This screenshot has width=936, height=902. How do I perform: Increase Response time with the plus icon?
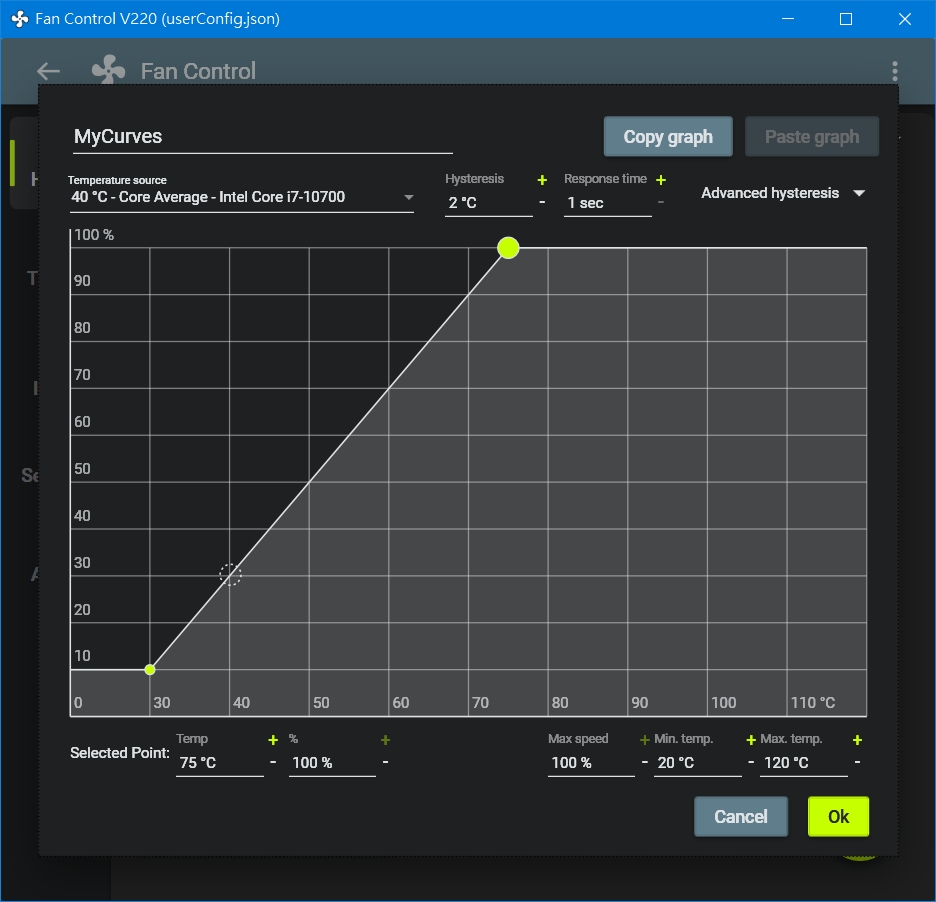click(660, 180)
